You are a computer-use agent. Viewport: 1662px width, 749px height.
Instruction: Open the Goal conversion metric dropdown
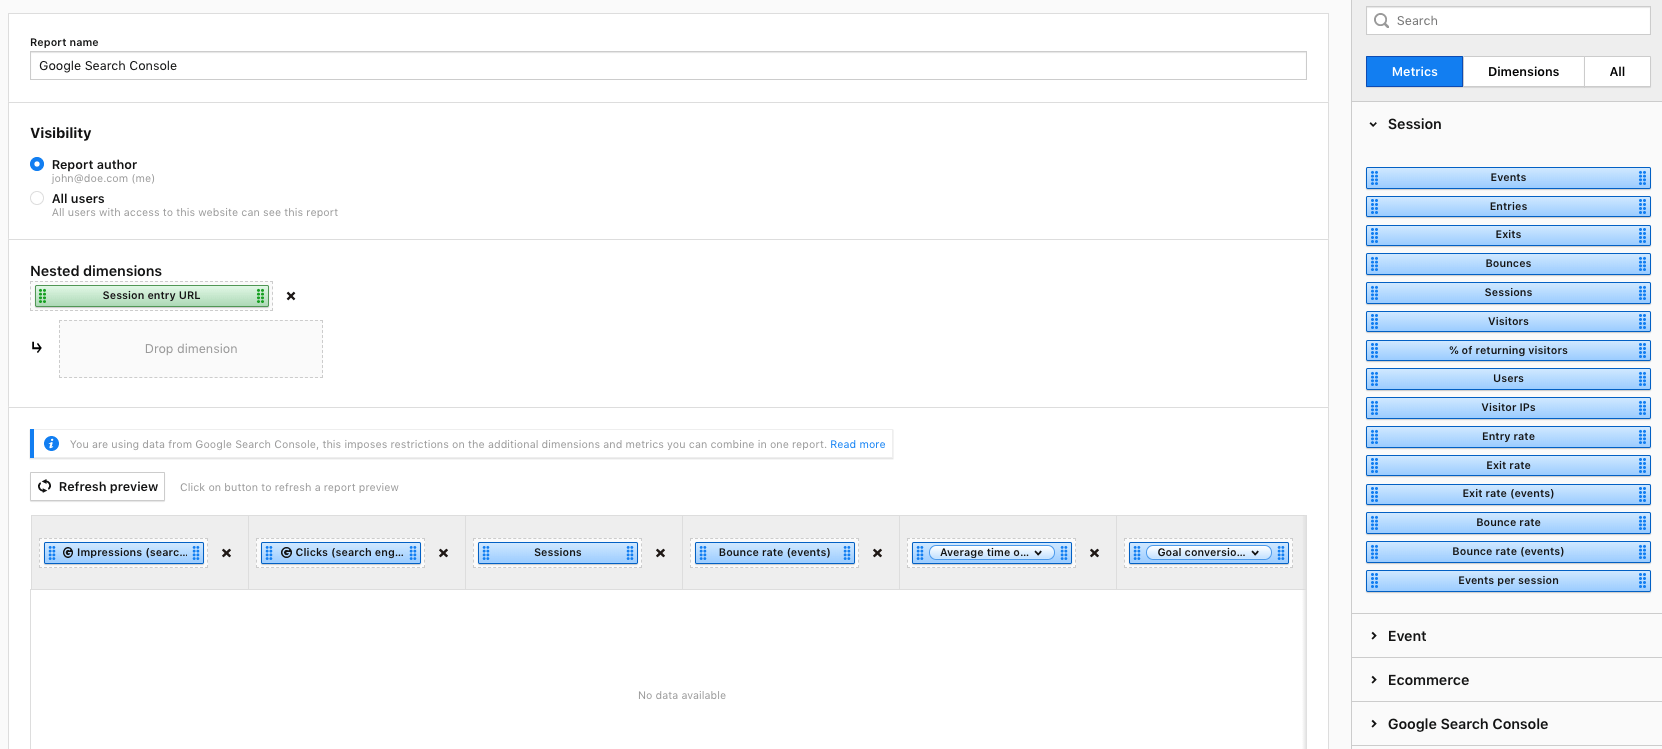point(1254,553)
